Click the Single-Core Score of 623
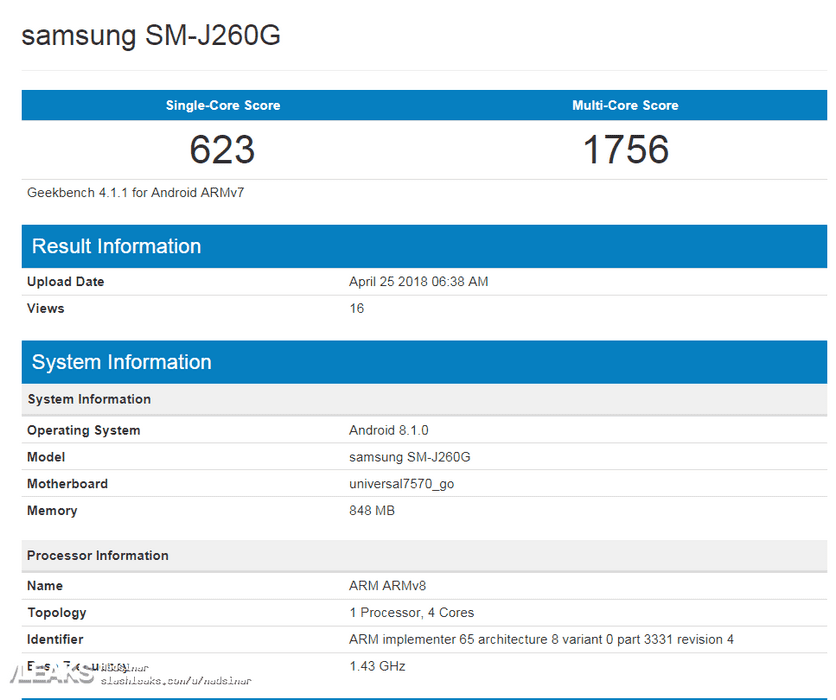This screenshot has width=836, height=700. [222, 150]
